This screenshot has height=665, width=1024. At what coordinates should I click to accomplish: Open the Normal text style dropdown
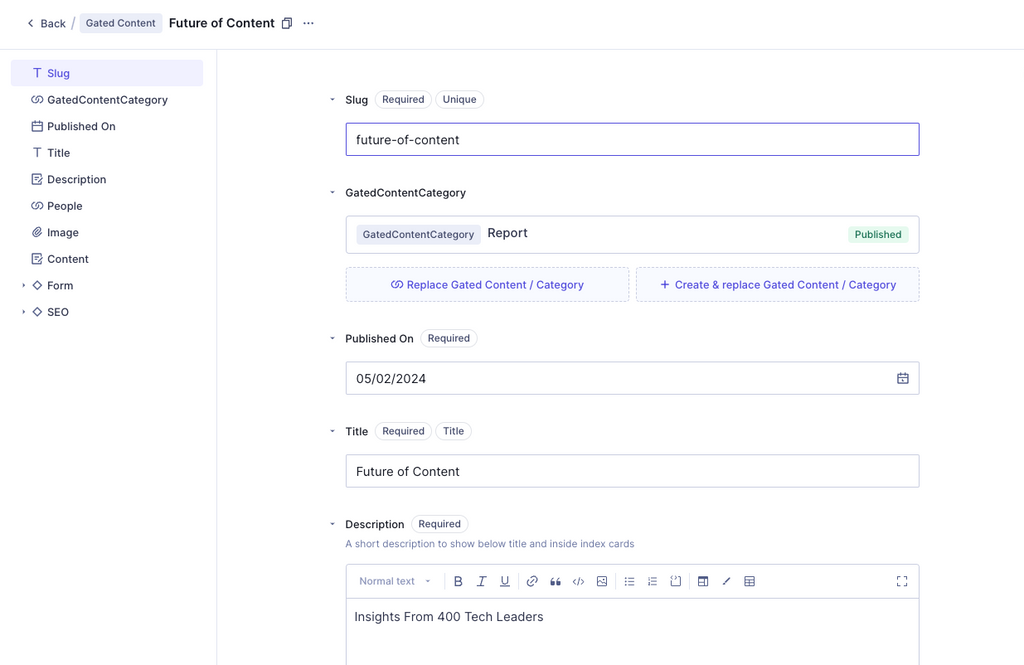395,581
